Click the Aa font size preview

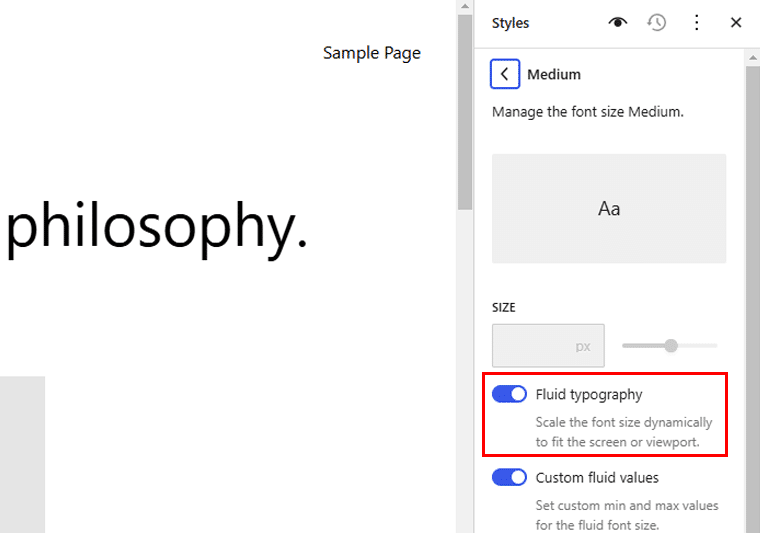click(609, 208)
